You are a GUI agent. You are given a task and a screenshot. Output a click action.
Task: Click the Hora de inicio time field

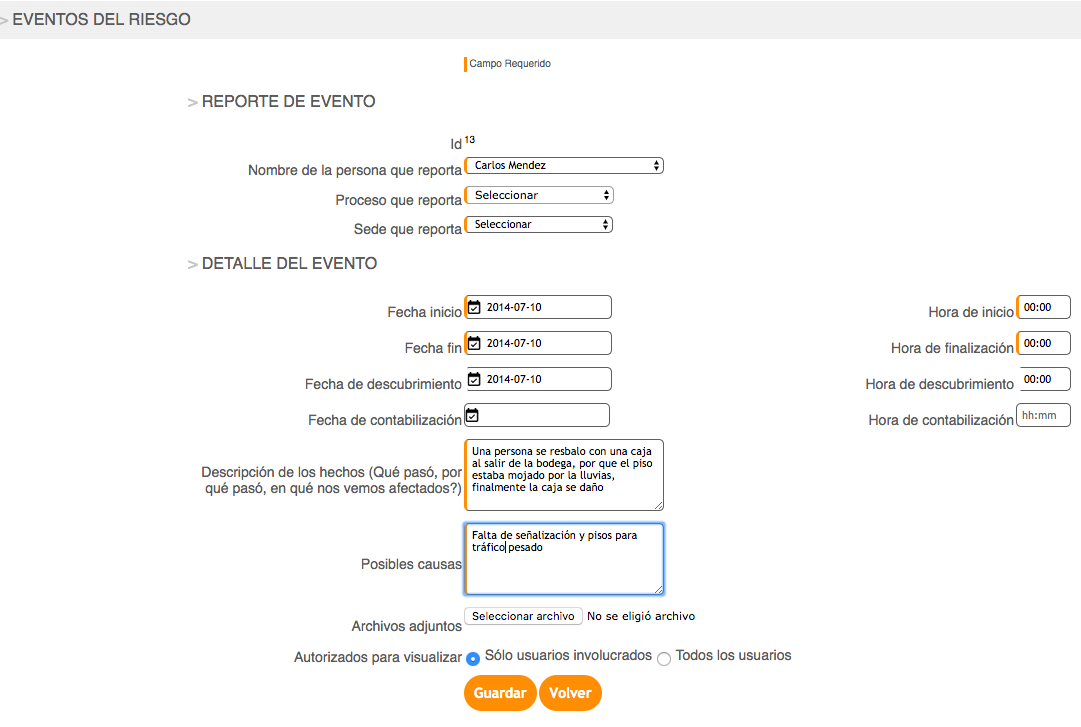coord(1044,307)
